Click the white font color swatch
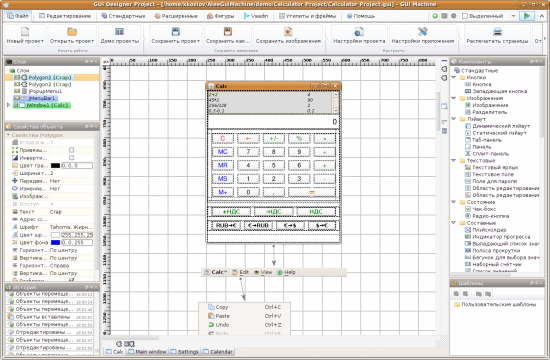This screenshot has height=360, width=550. (x=55, y=235)
